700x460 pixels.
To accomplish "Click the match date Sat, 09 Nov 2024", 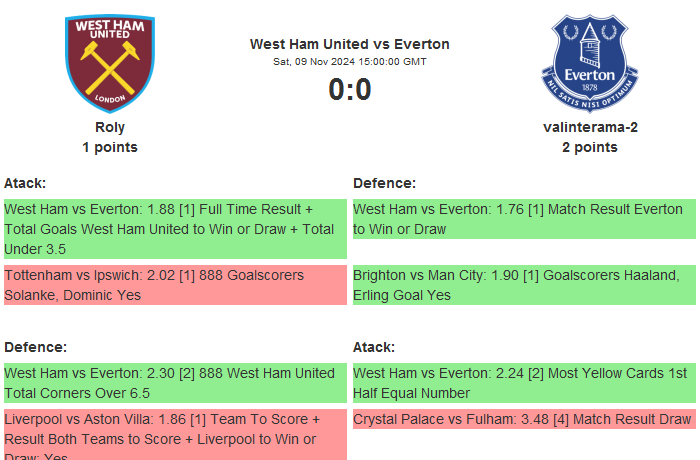I will pos(350,62).
